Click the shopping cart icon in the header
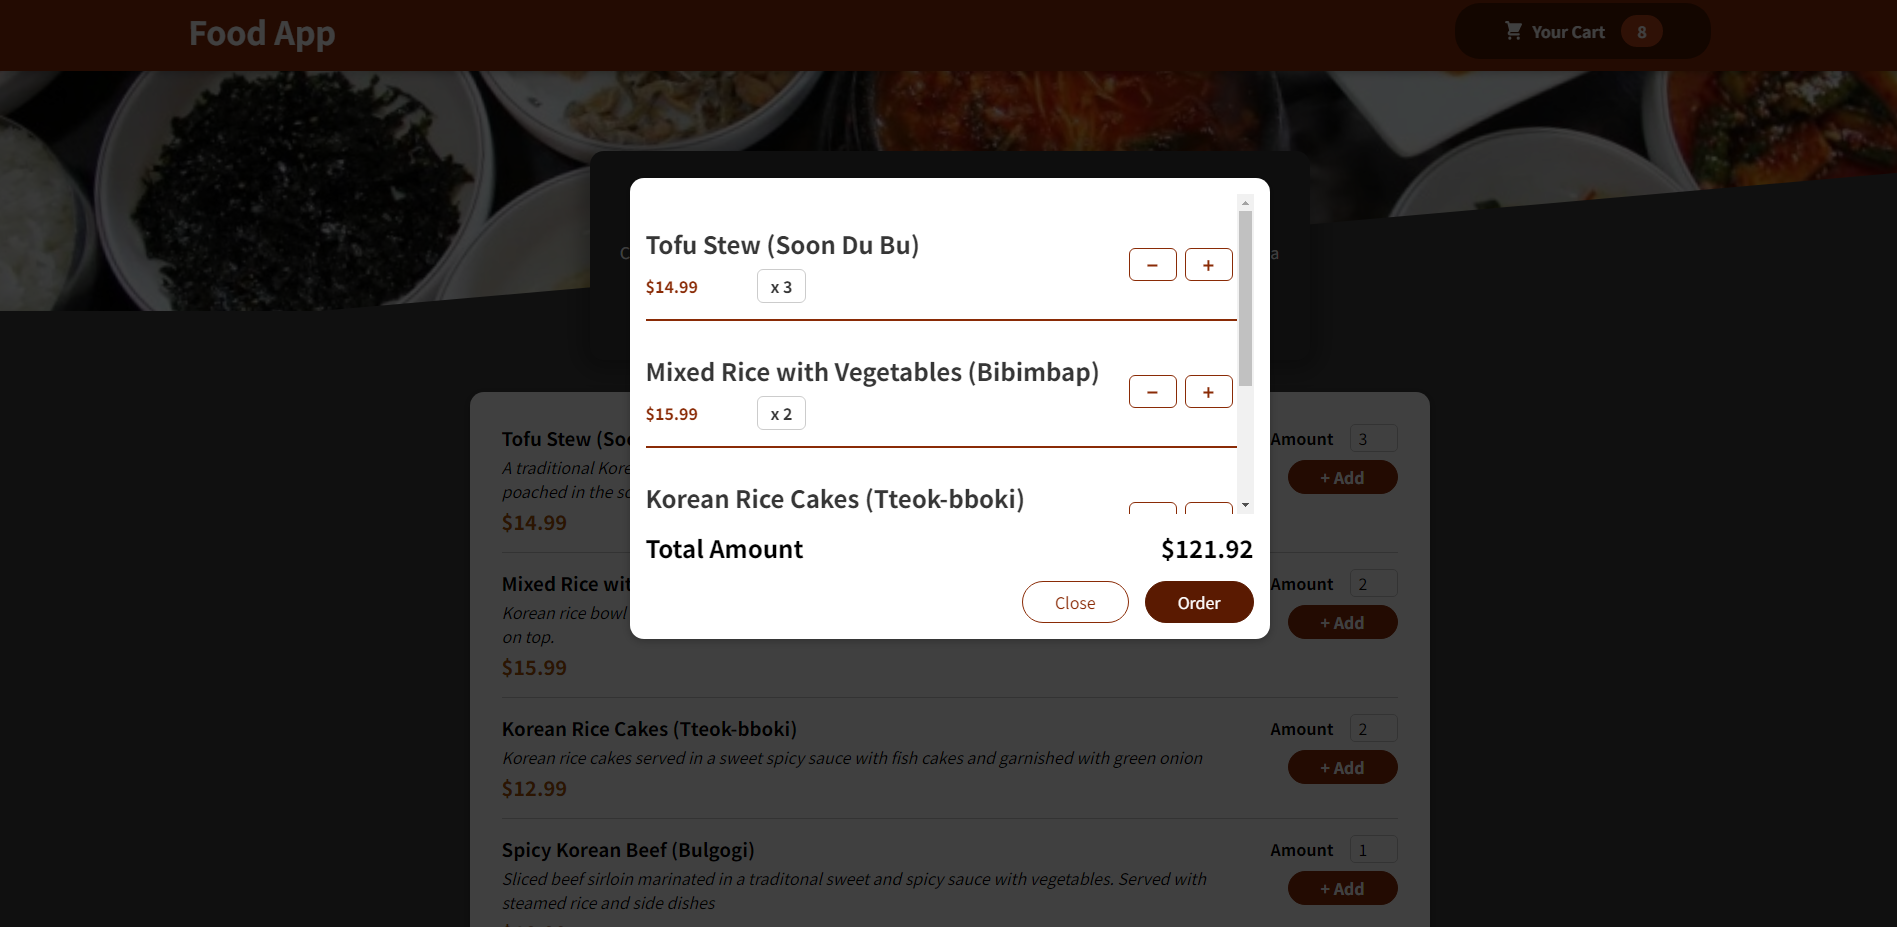This screenshot has height=927, width=1897. tap(1513, 30)
